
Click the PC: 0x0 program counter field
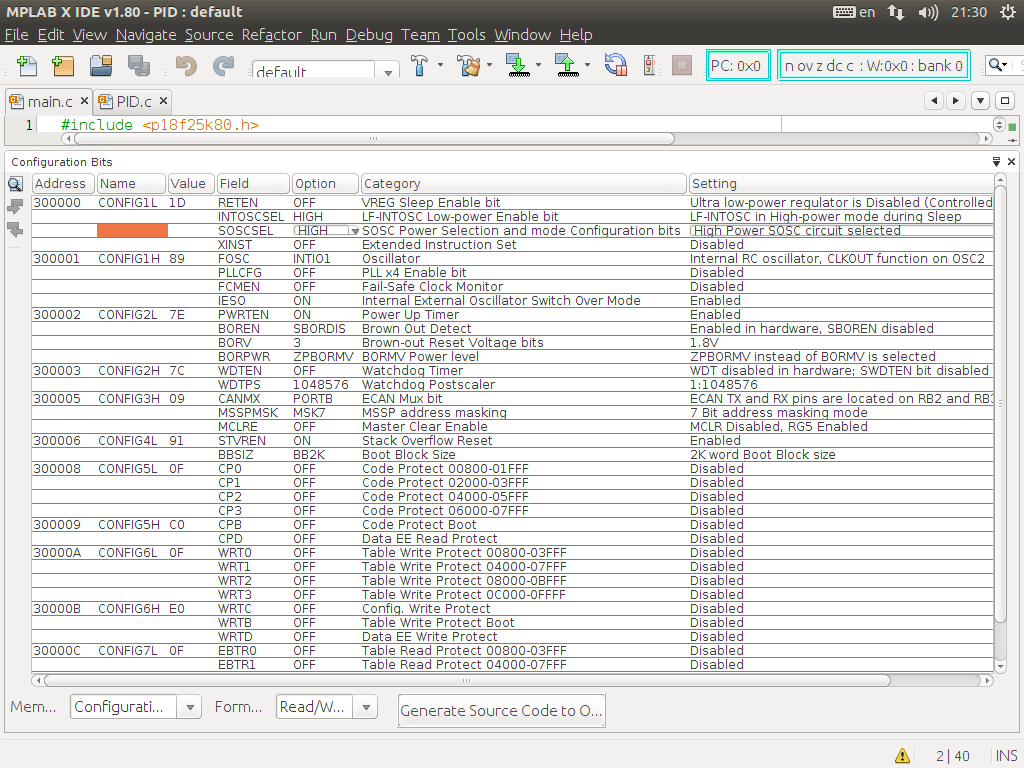pos(738,65)
